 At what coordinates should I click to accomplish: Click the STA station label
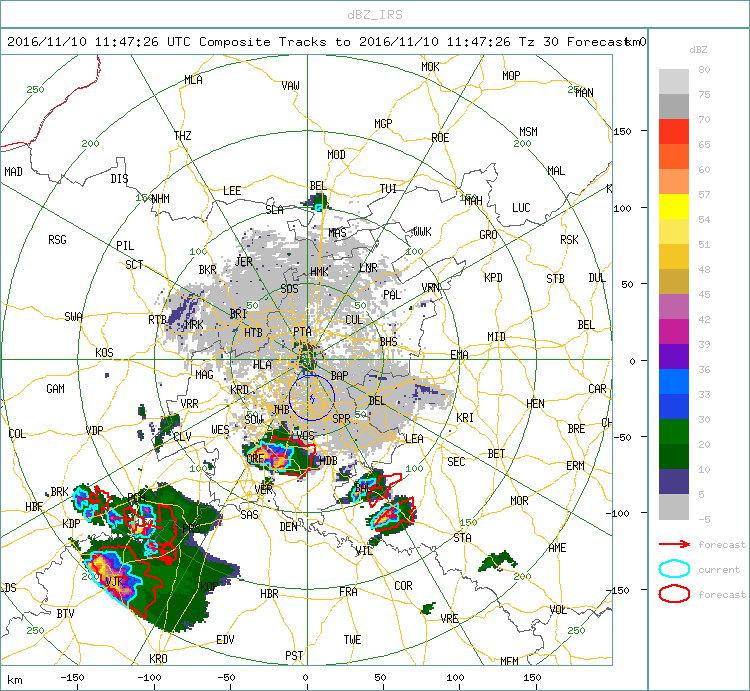[x=463, y=538]
